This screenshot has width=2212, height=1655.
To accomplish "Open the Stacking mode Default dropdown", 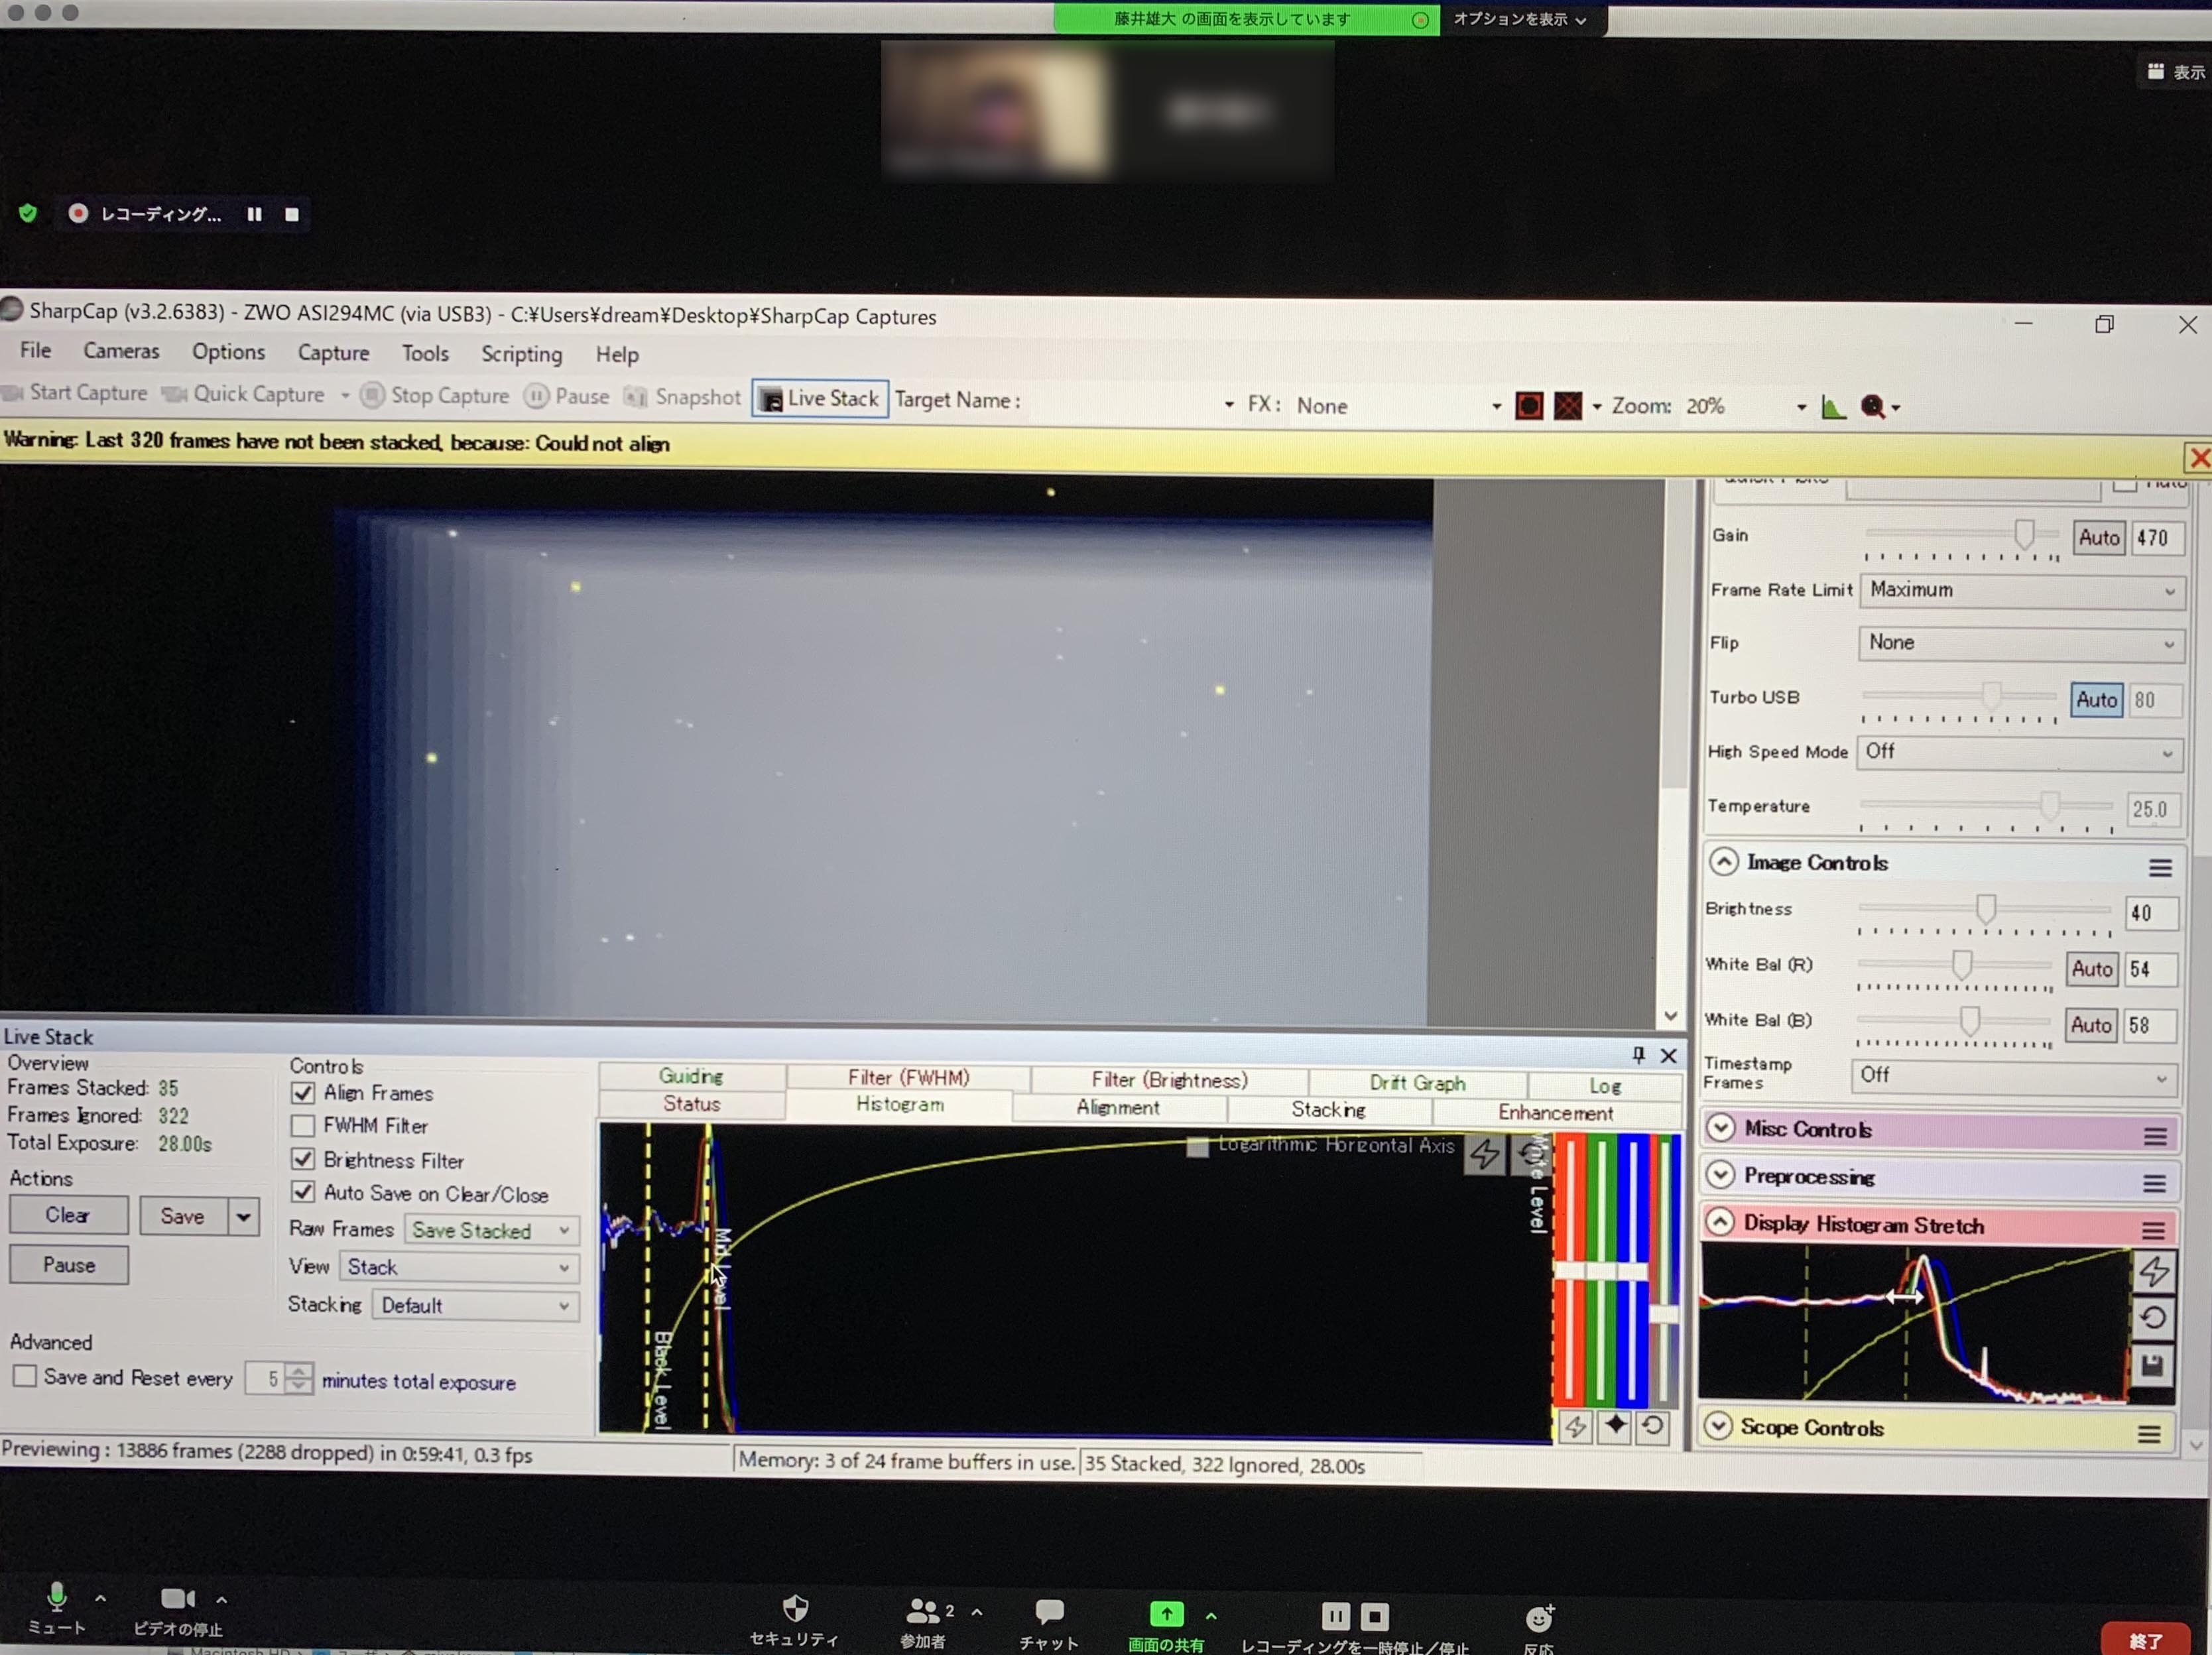I will [475, 1306].
